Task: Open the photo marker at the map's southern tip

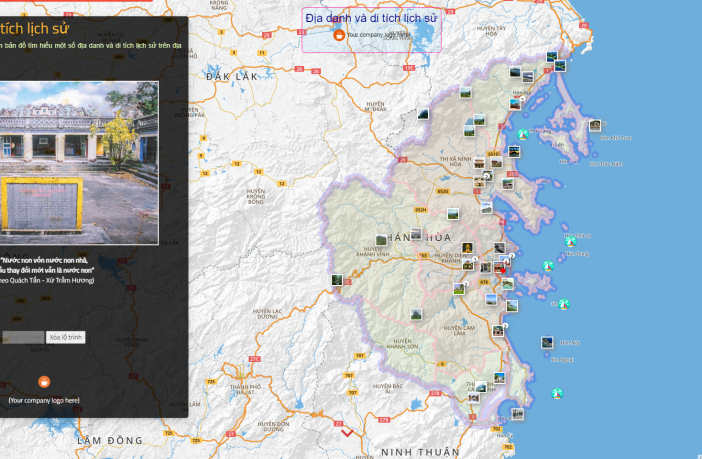Action: (x=518, y=414)
